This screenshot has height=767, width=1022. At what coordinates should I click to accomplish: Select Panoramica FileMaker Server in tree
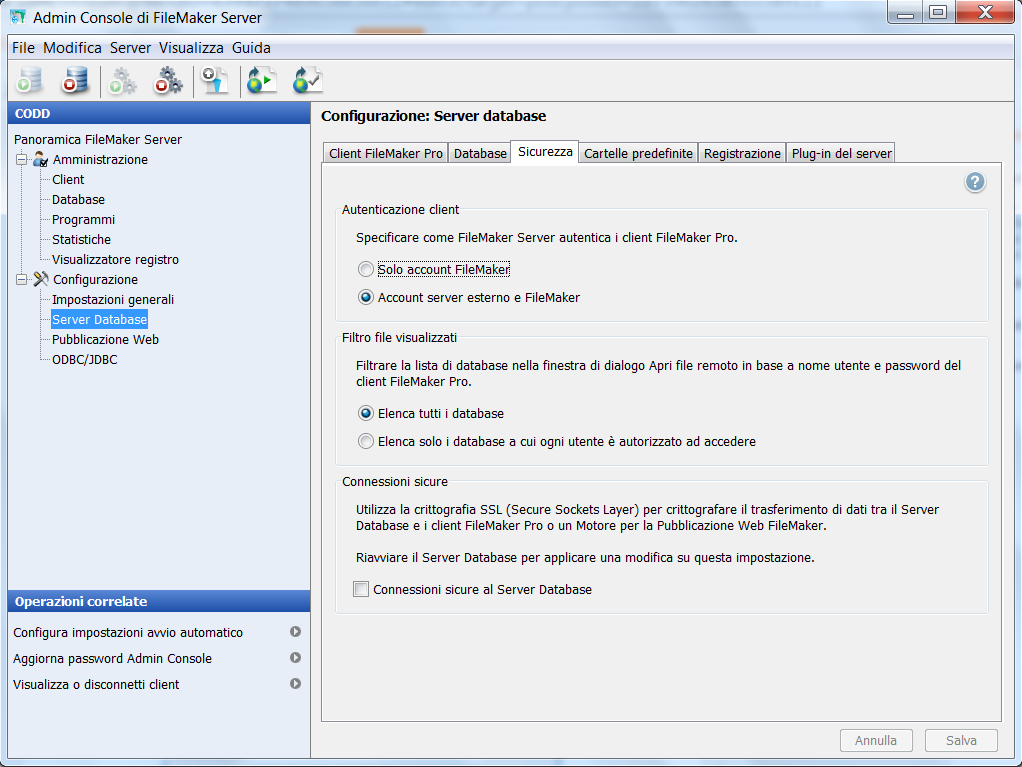click(x=98, y=139)
